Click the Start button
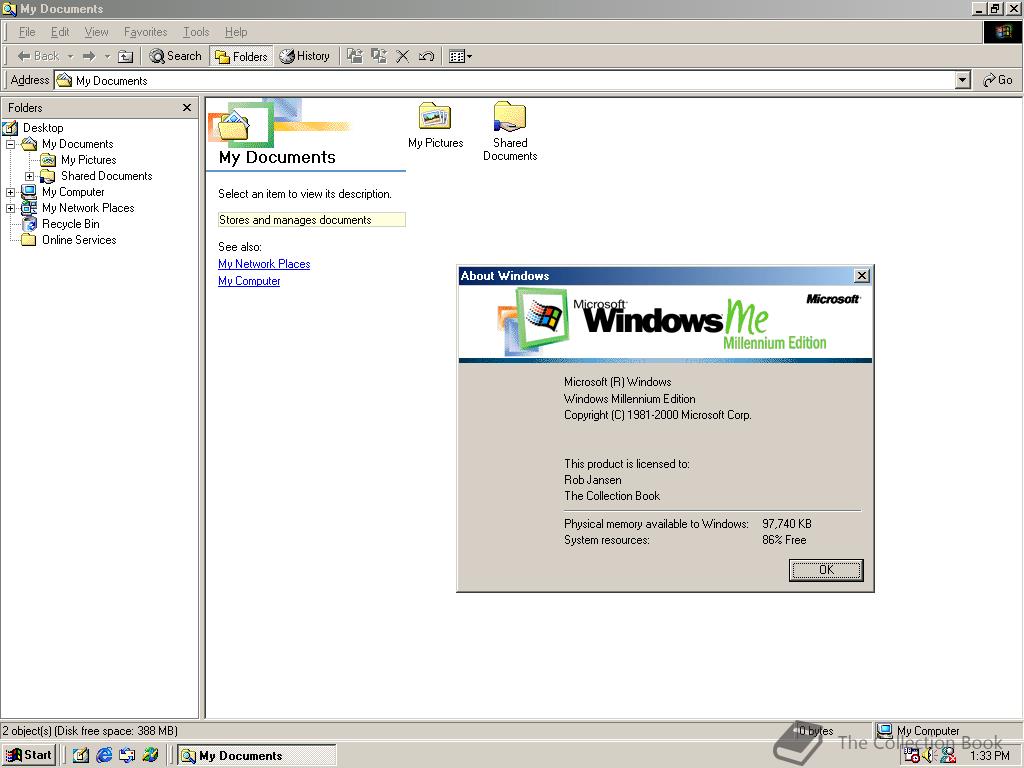Image resolution: width=1024 pixels, height=768 pixels. click(x=29, y=755)
